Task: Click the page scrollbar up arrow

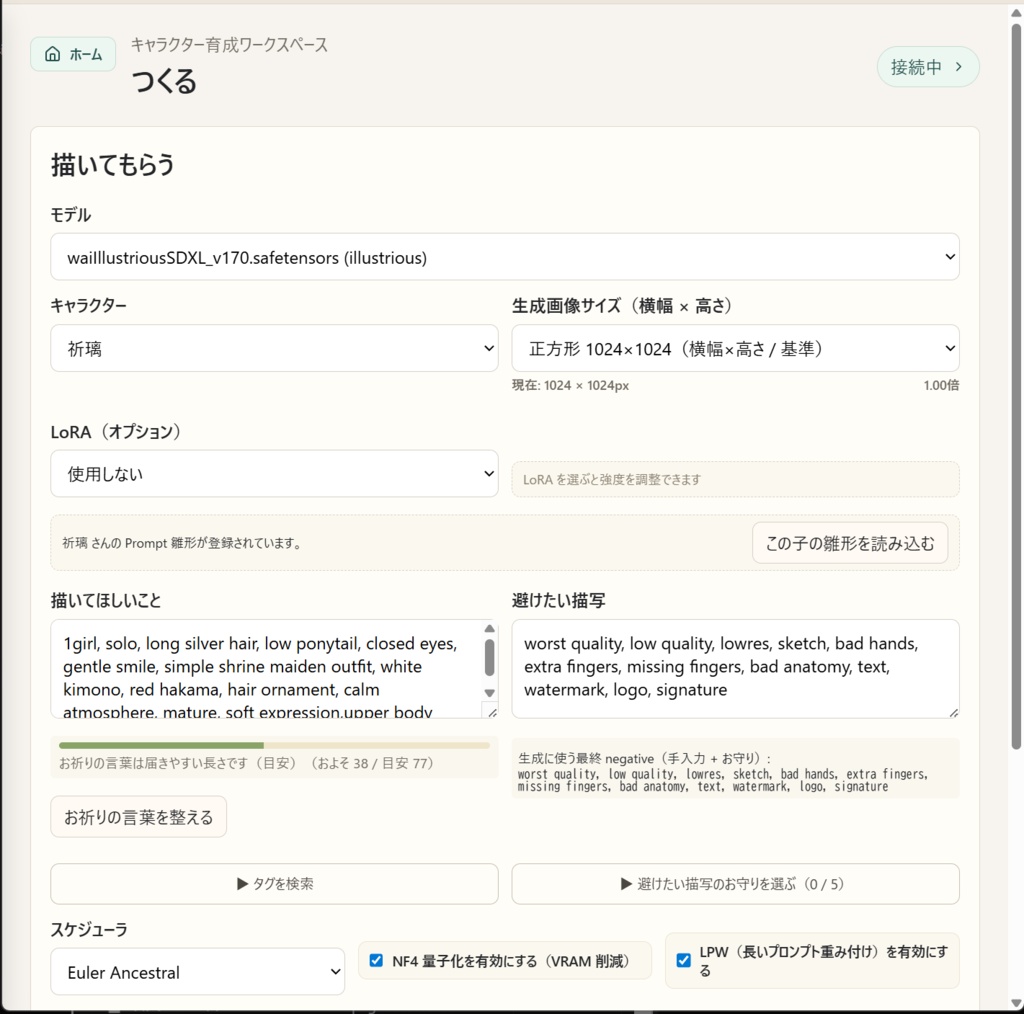Action: coord(1016,13)
